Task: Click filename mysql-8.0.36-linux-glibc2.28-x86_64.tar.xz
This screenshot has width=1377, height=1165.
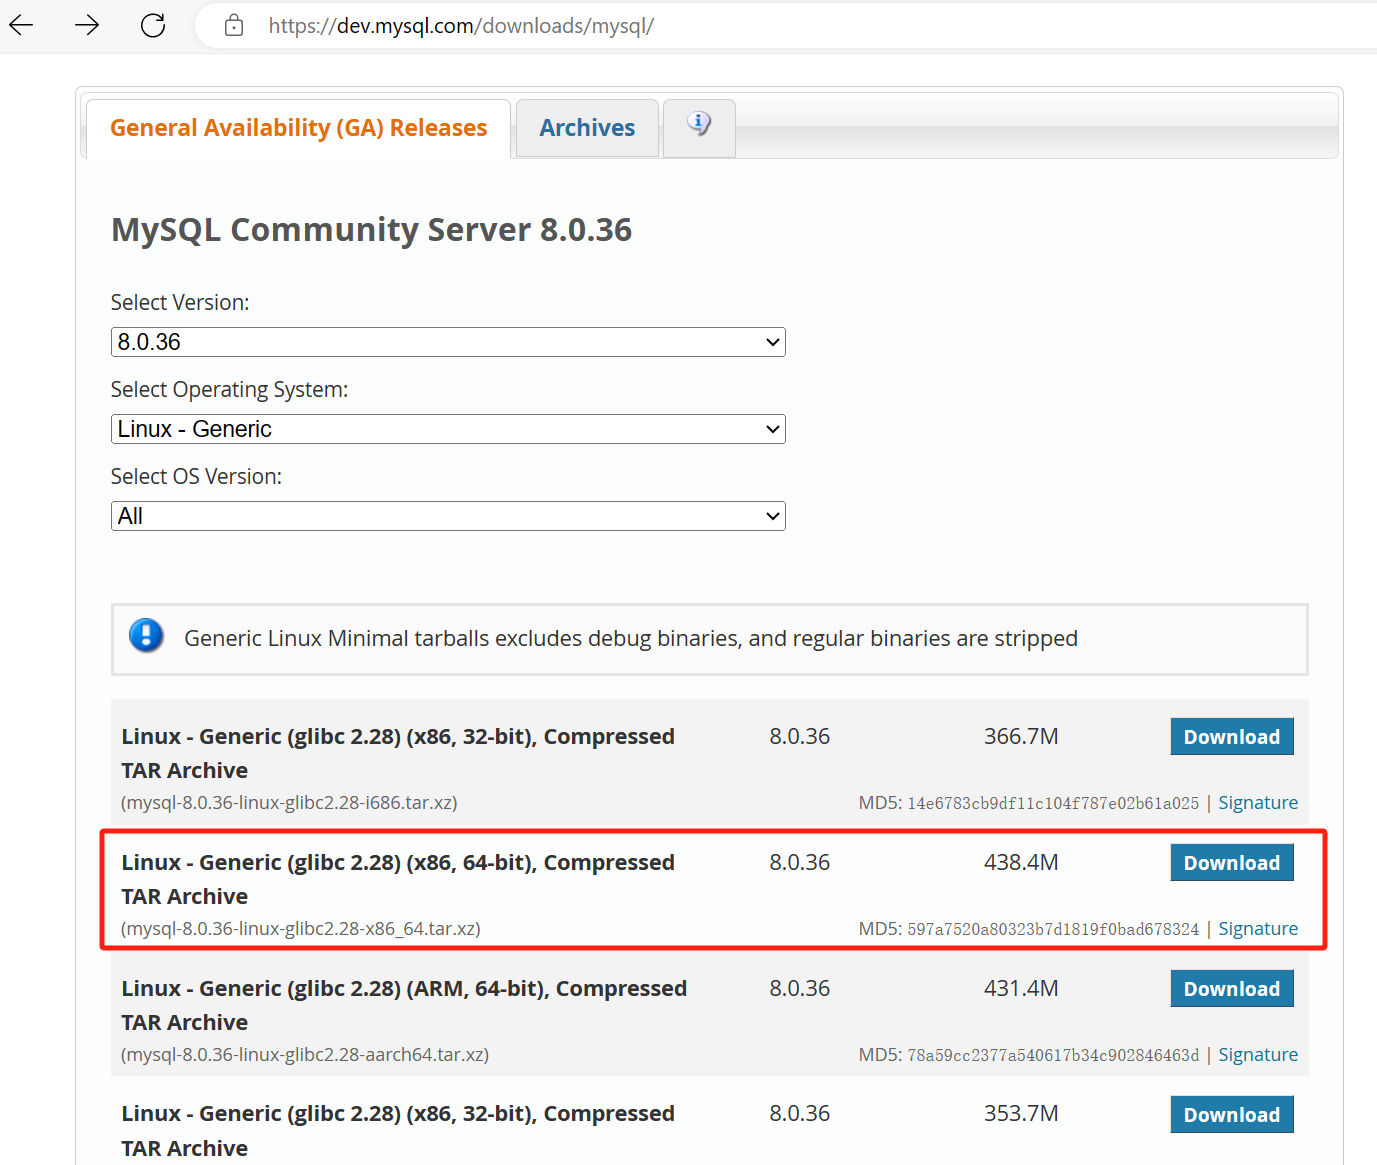Action: click(x=301, y=929)
